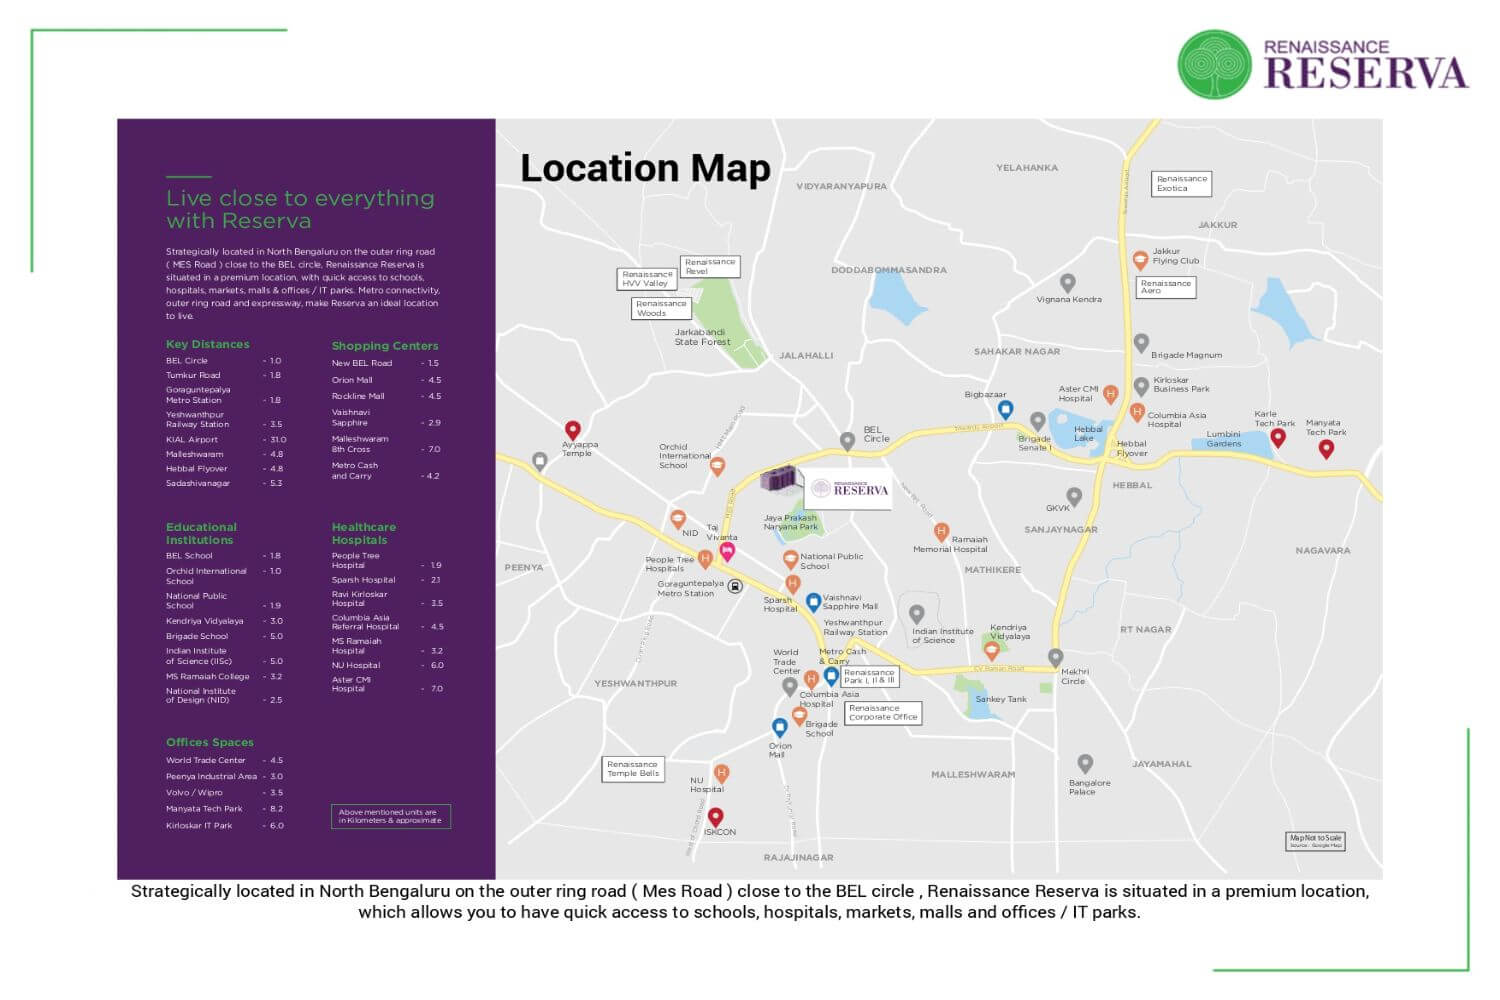Select the 'Hebbal Lake' map label
The width and height of the screenshot is (1500, 1000).
pos(1088,434)
